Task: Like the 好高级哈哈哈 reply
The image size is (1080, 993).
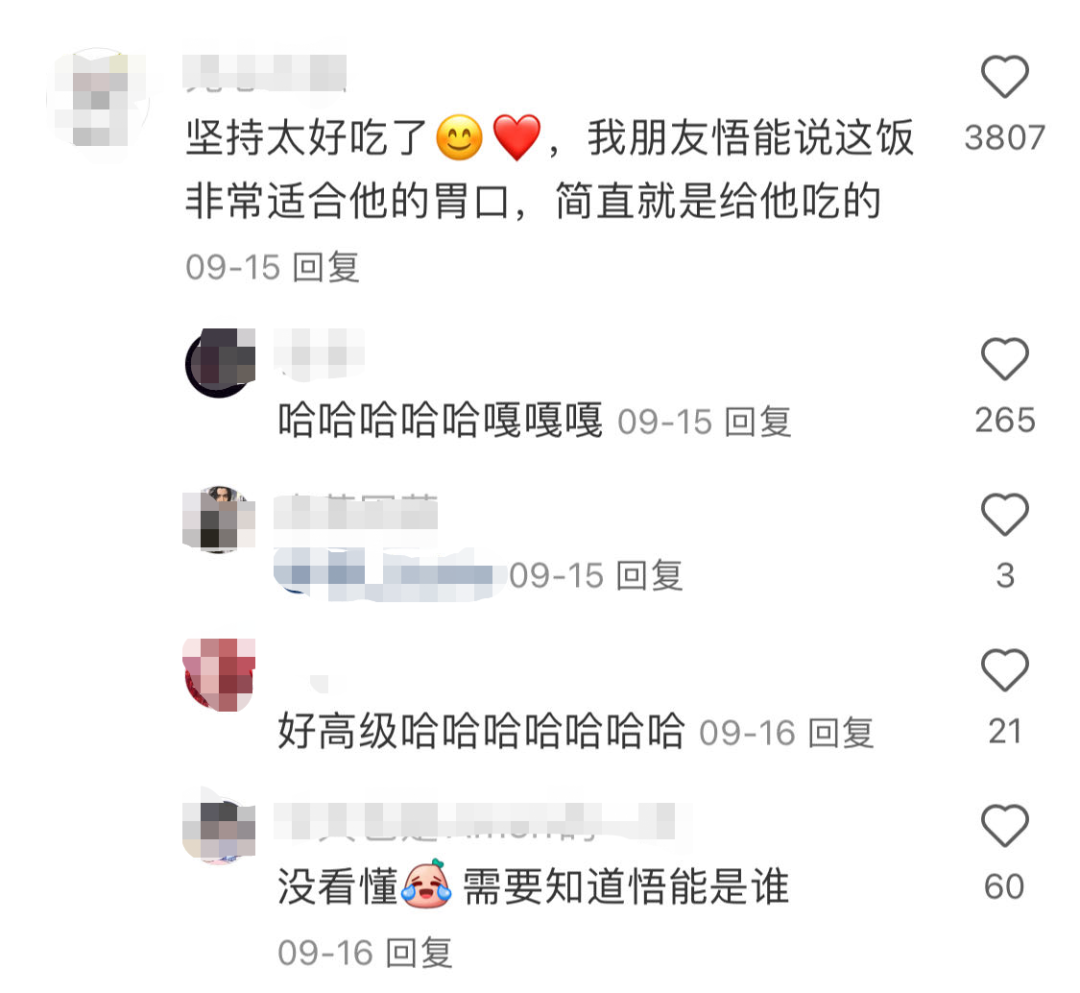Action: tap(1004, 670)
